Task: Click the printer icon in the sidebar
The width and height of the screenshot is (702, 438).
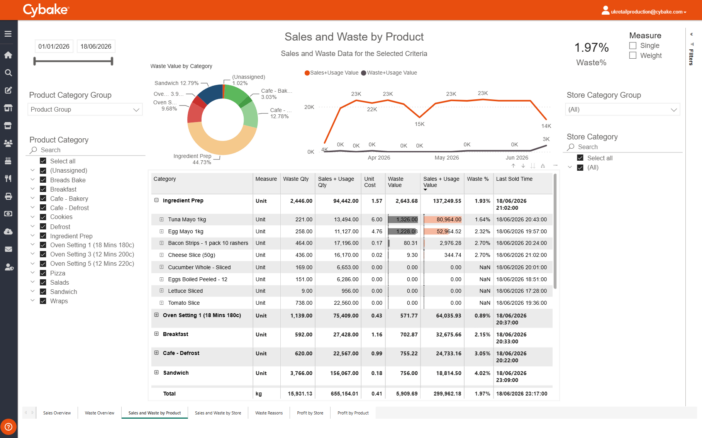Action: (x=8, y=196)
